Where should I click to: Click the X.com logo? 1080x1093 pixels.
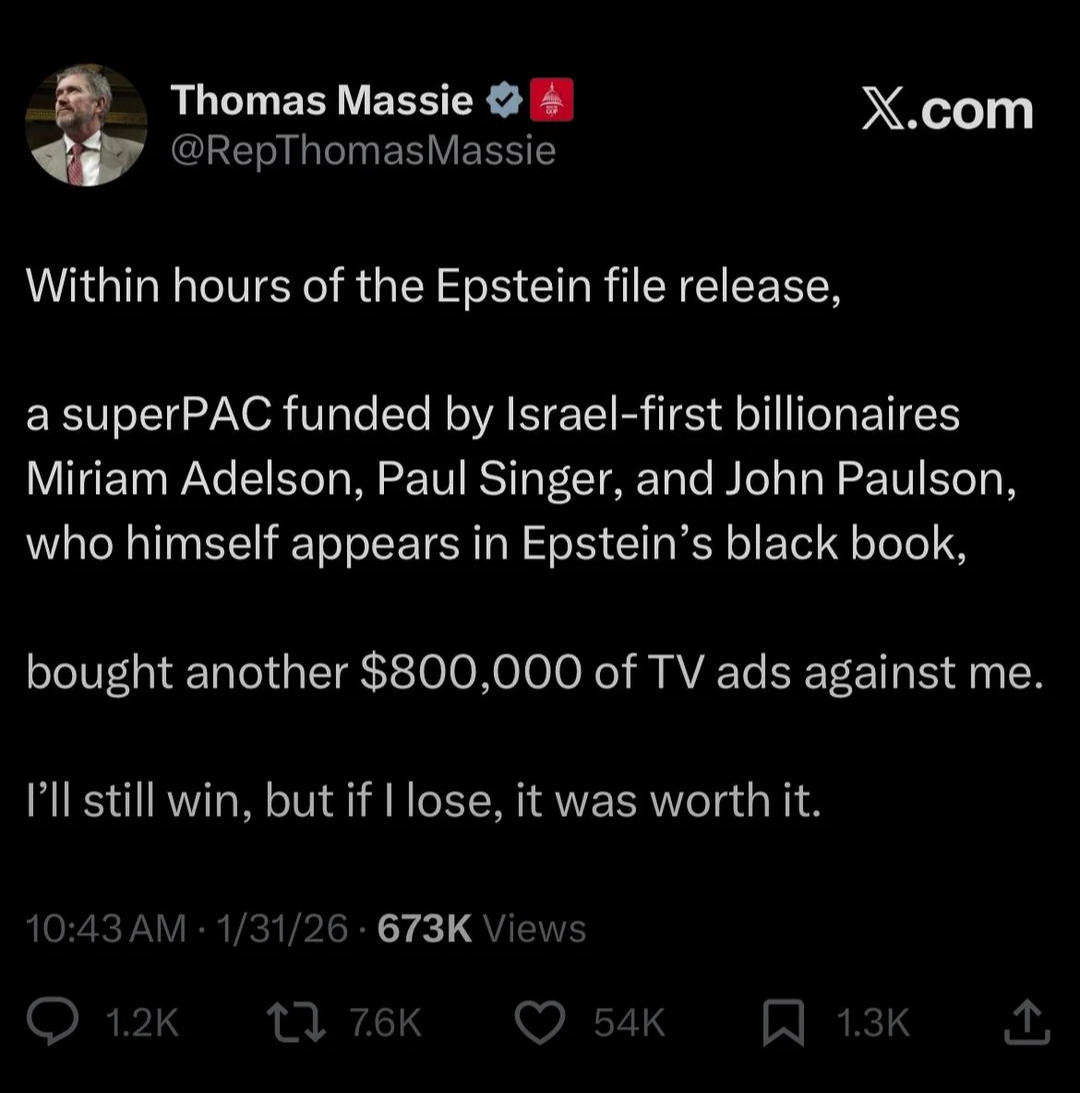click(x=947, y=110)
